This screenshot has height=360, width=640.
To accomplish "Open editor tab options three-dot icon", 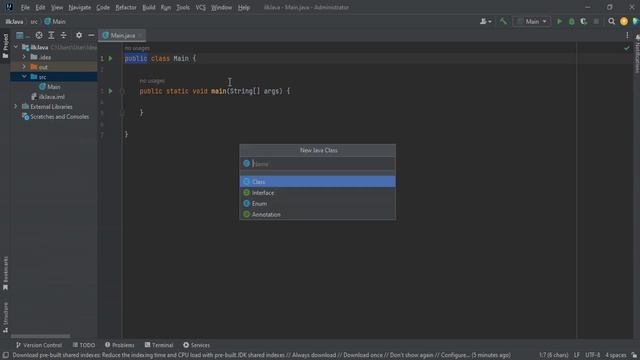I will 627,36.
